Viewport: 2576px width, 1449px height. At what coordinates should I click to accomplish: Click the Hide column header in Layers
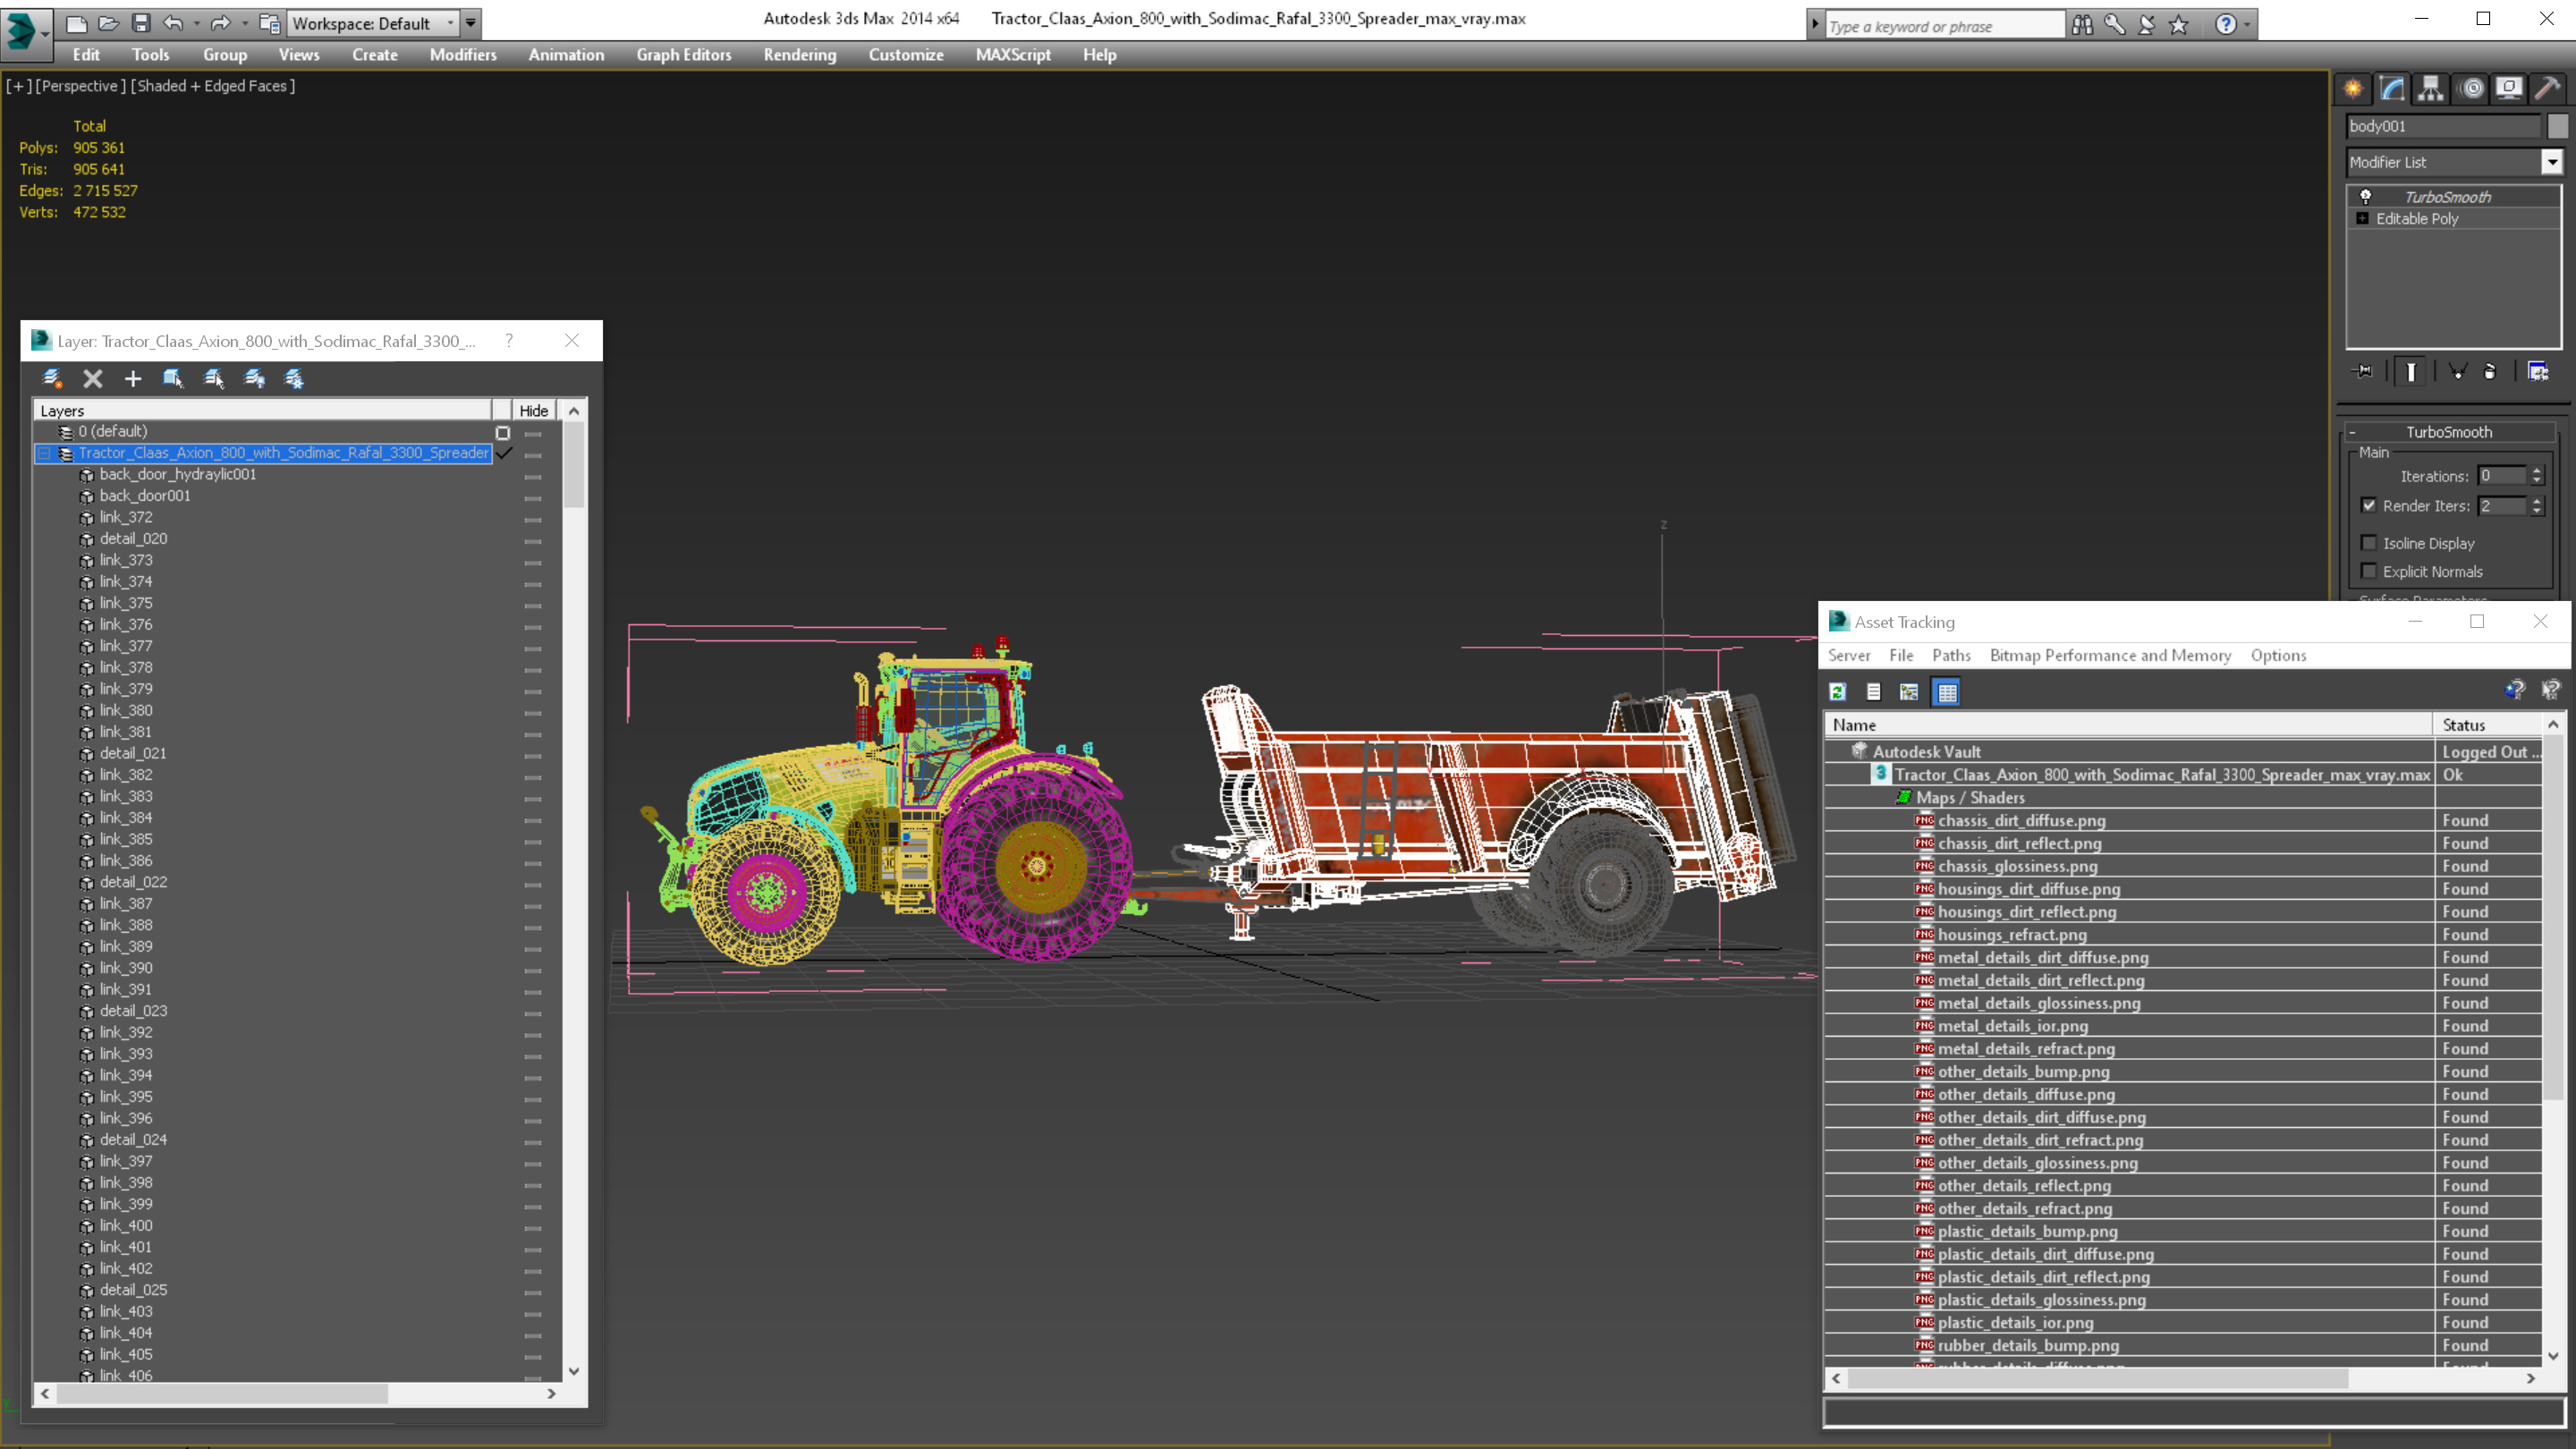pyautogui.click(x=533, y=410)
